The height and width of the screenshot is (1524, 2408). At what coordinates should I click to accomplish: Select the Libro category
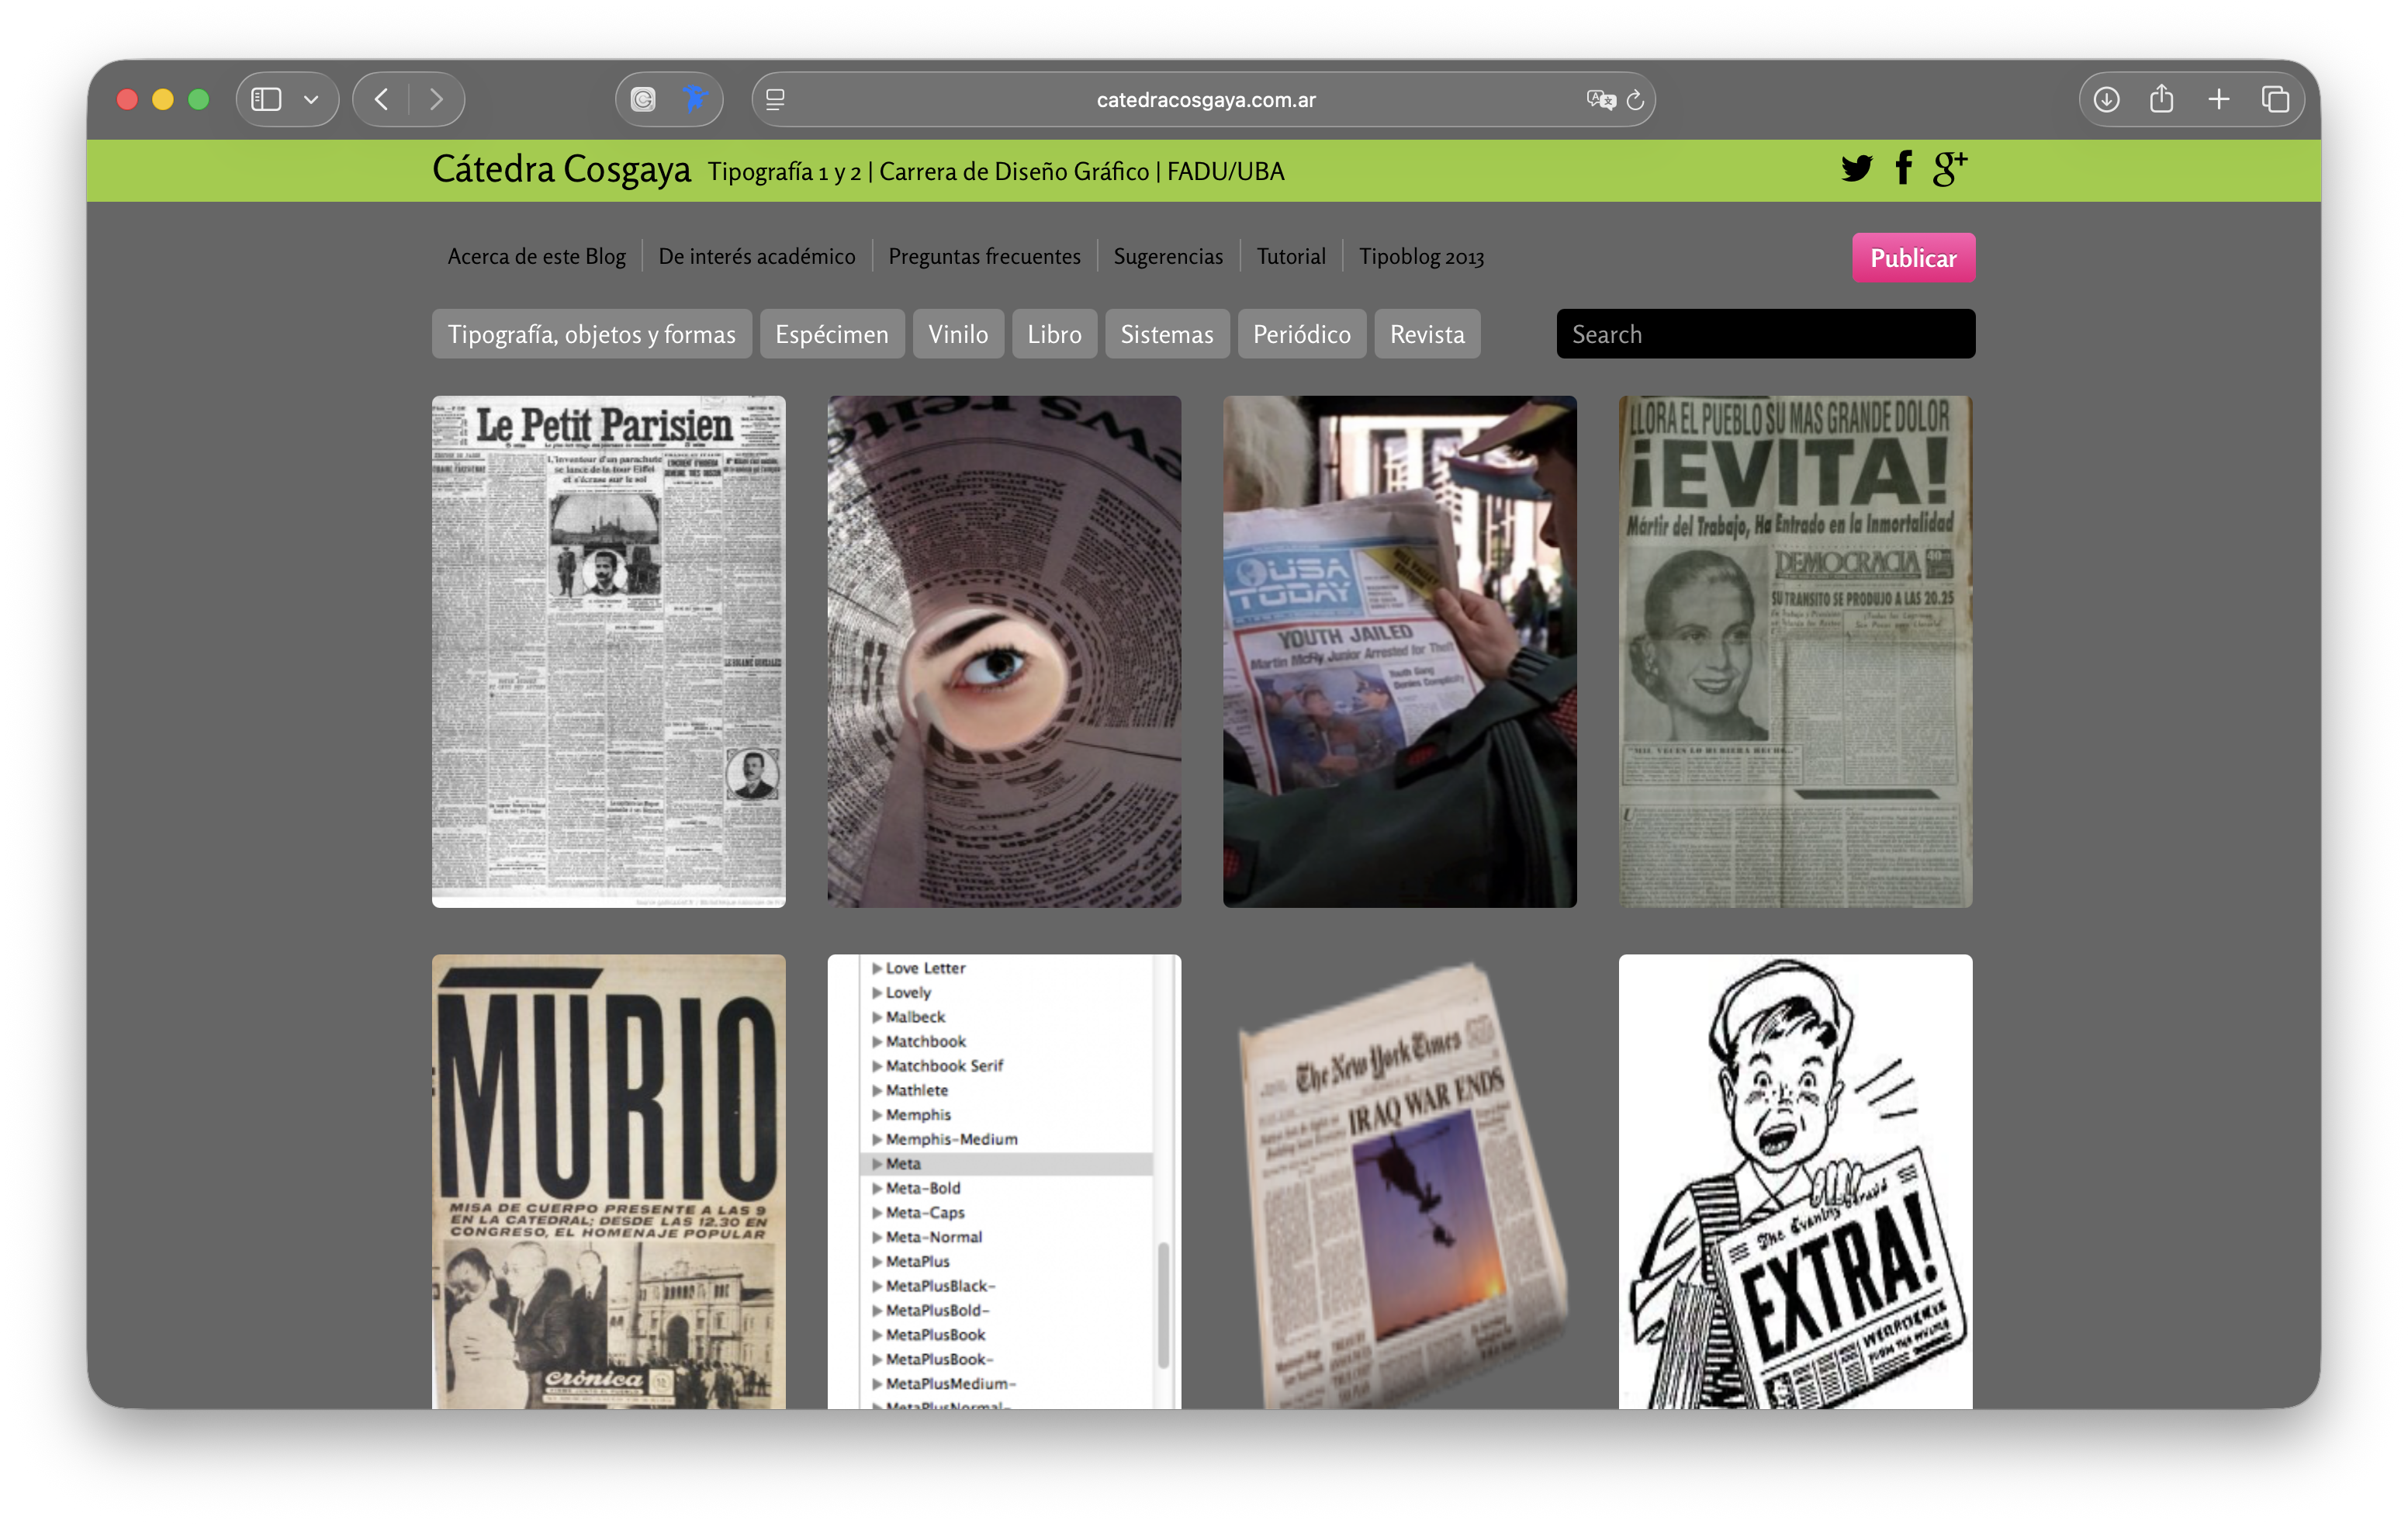pos(1054,334)
